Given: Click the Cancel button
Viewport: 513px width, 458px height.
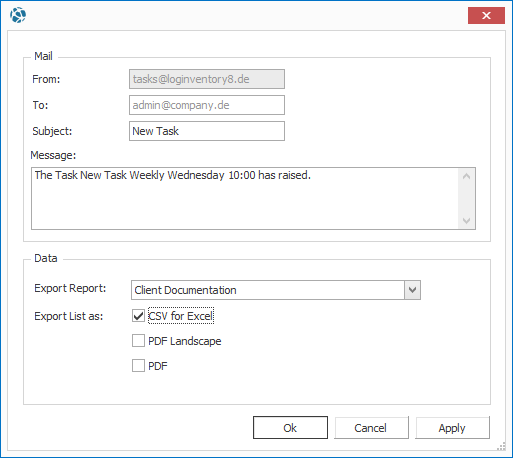Looking at the screenshot, I should (371, 428).
